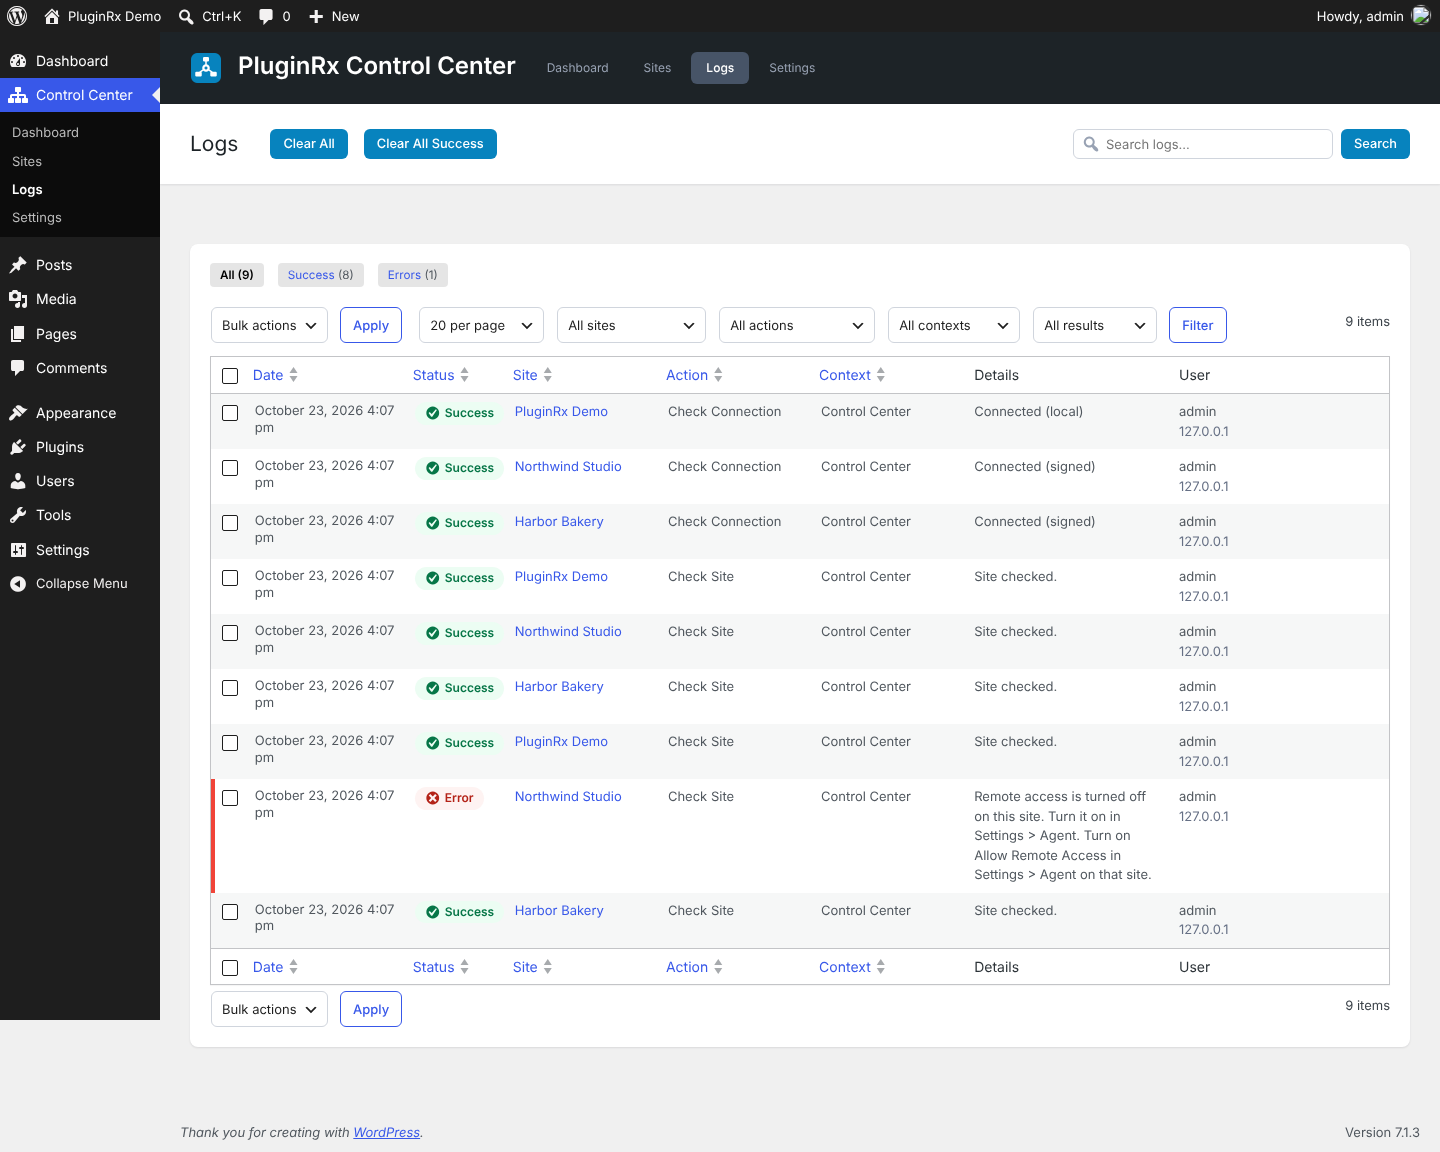This screenshot has width=1440, height=1152.
Task: Click the plus icon next to New
Action: click(x=316, y=16)
